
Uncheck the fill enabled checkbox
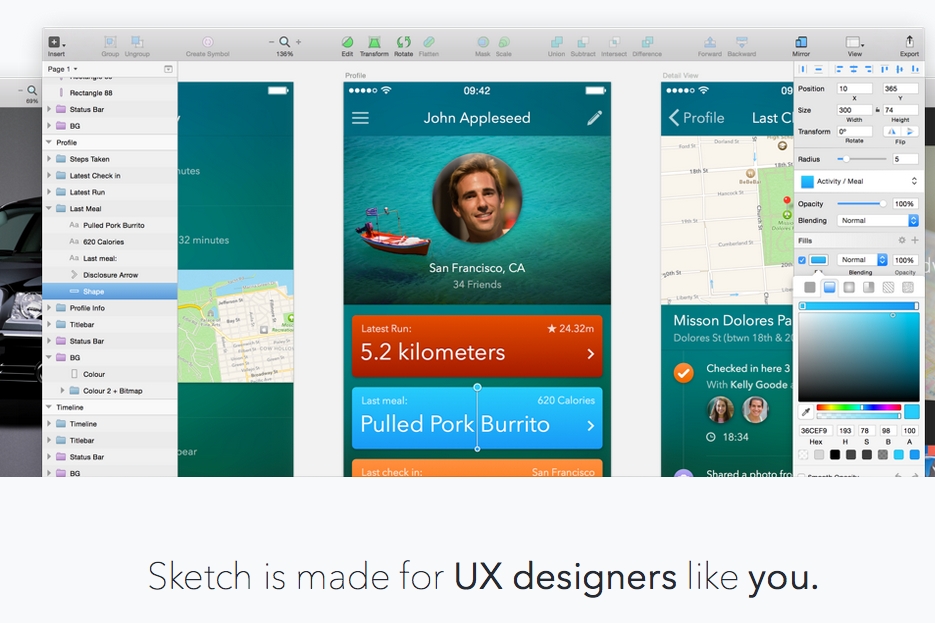[802, 260]
